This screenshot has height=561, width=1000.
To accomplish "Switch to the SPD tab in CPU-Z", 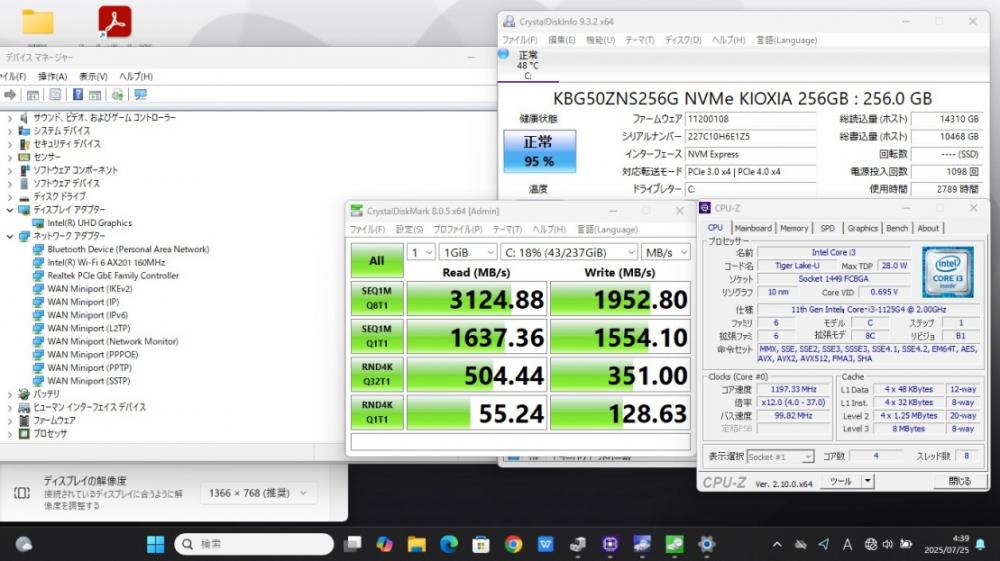I will tap(827, 228).
